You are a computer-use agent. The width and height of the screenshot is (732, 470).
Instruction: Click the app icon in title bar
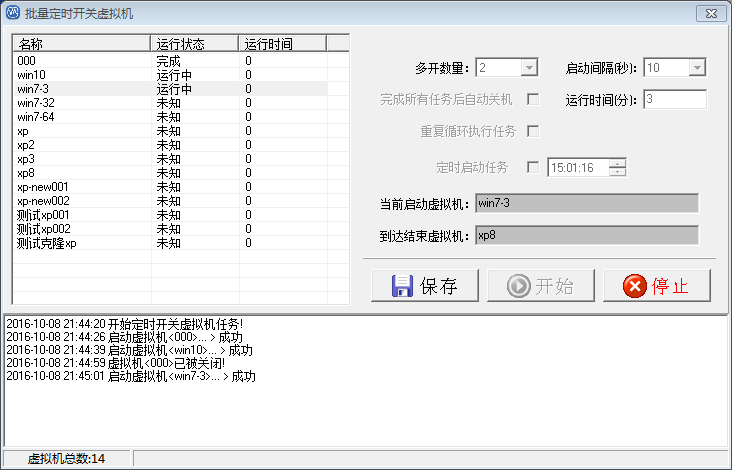(x=13, y=13)
